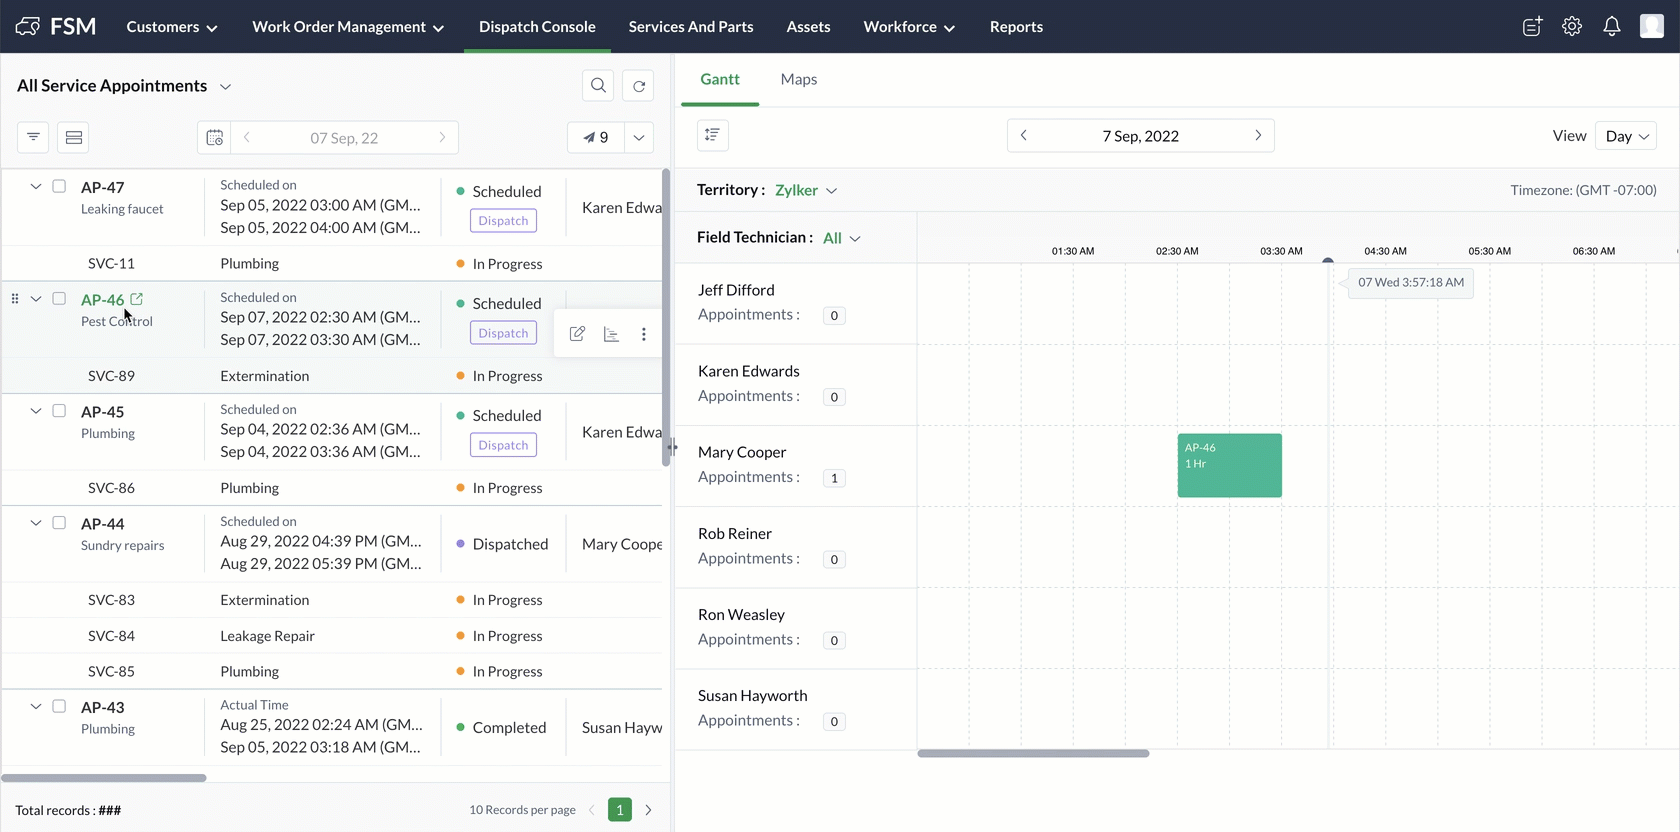This screenshot has height=832, width=1680.
Task: Open the filter icon in appointments list
Action: (33, 137)
